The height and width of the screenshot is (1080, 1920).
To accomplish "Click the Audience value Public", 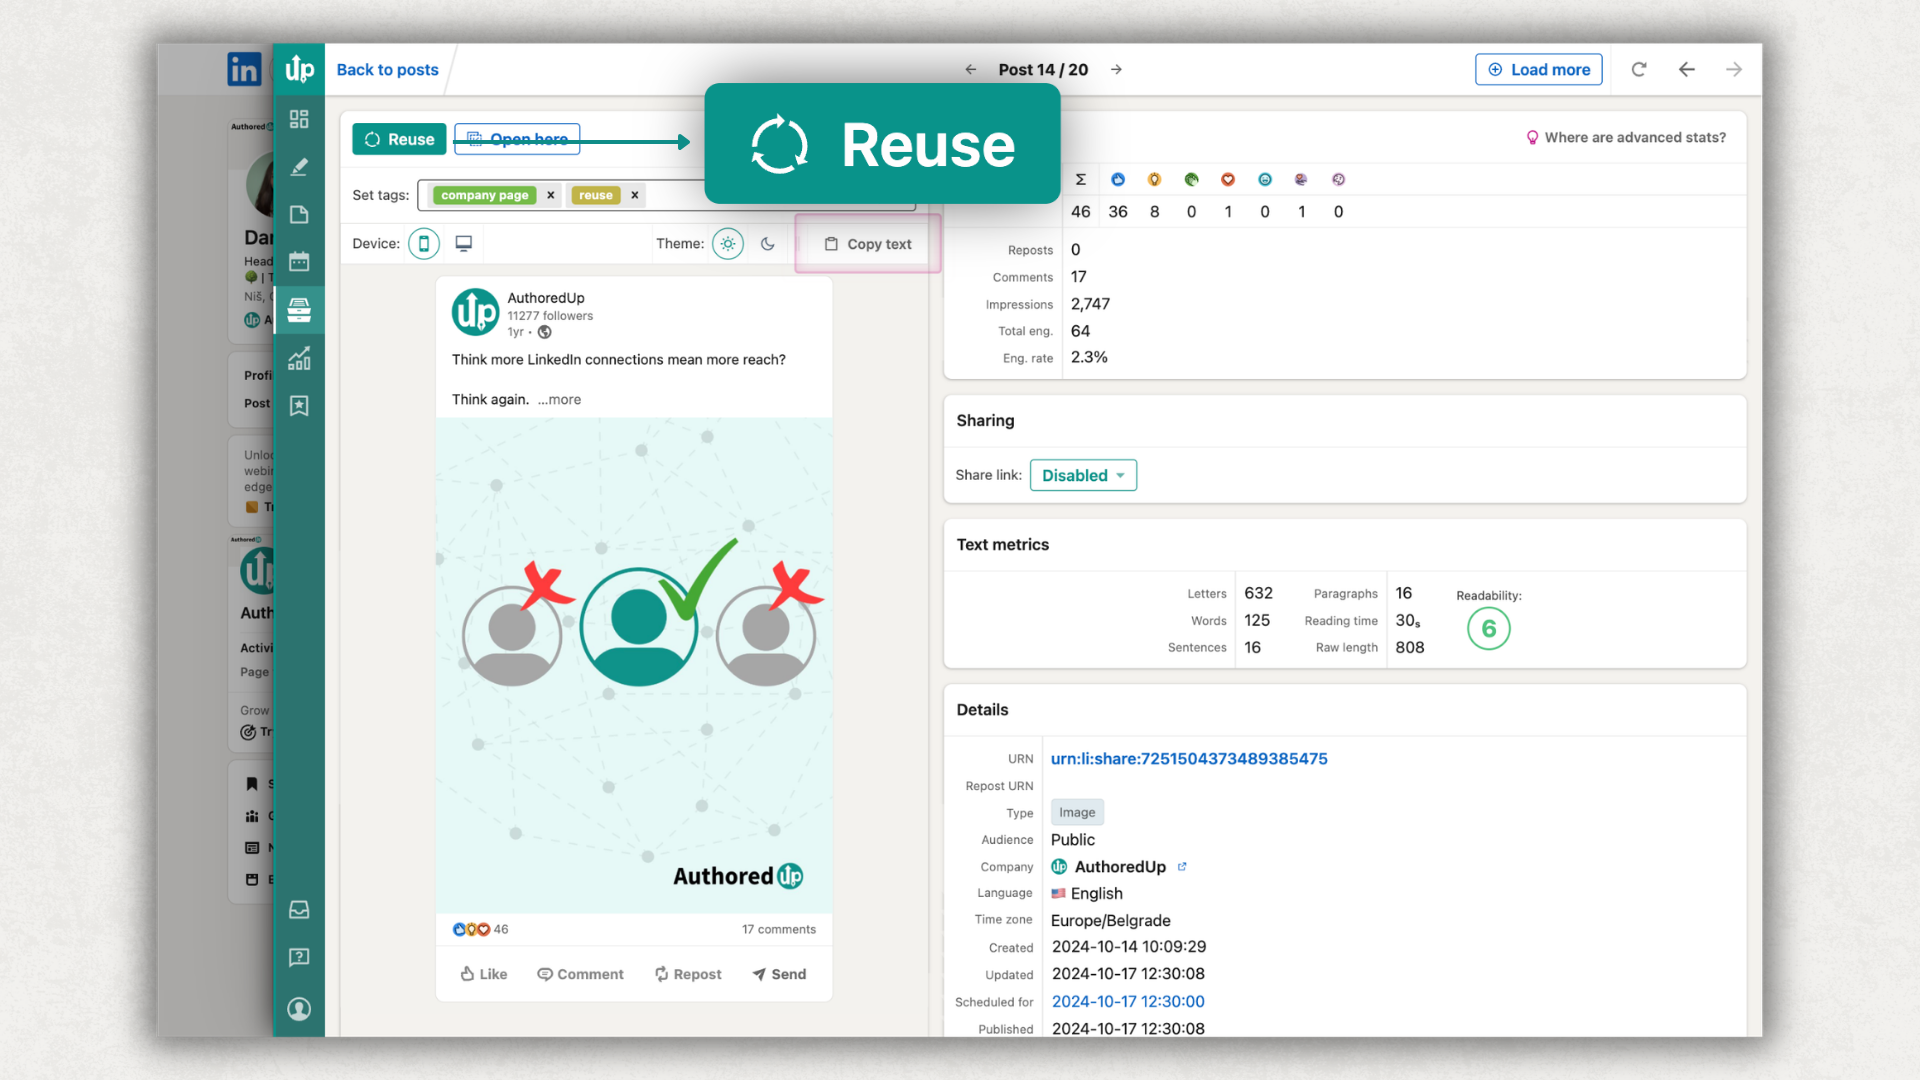I will 1073,840.
